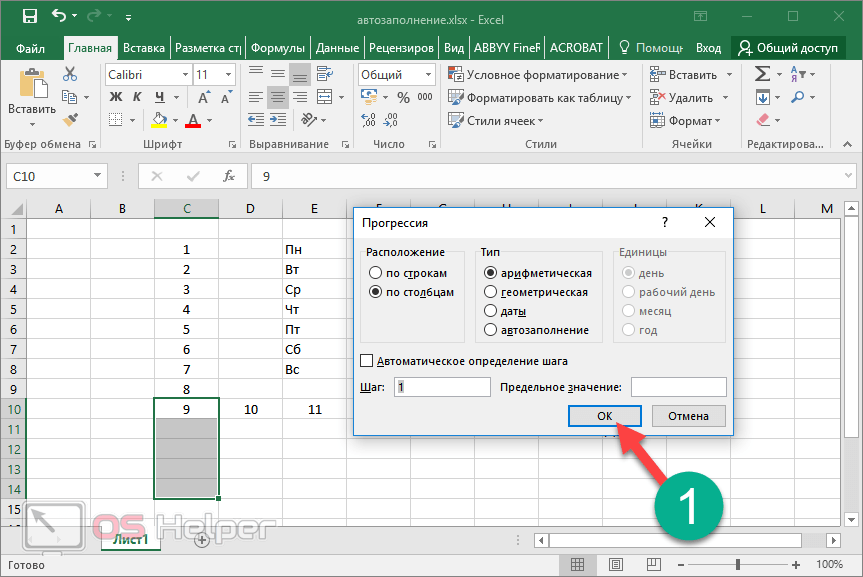Click the Save floppy disk icon
863x577 pixels.
[x=29, y=17]
